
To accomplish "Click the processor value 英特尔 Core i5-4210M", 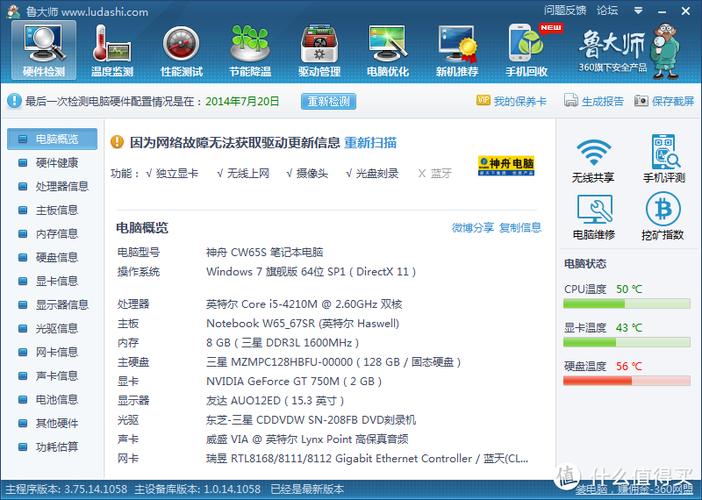I will click(304, 304).
